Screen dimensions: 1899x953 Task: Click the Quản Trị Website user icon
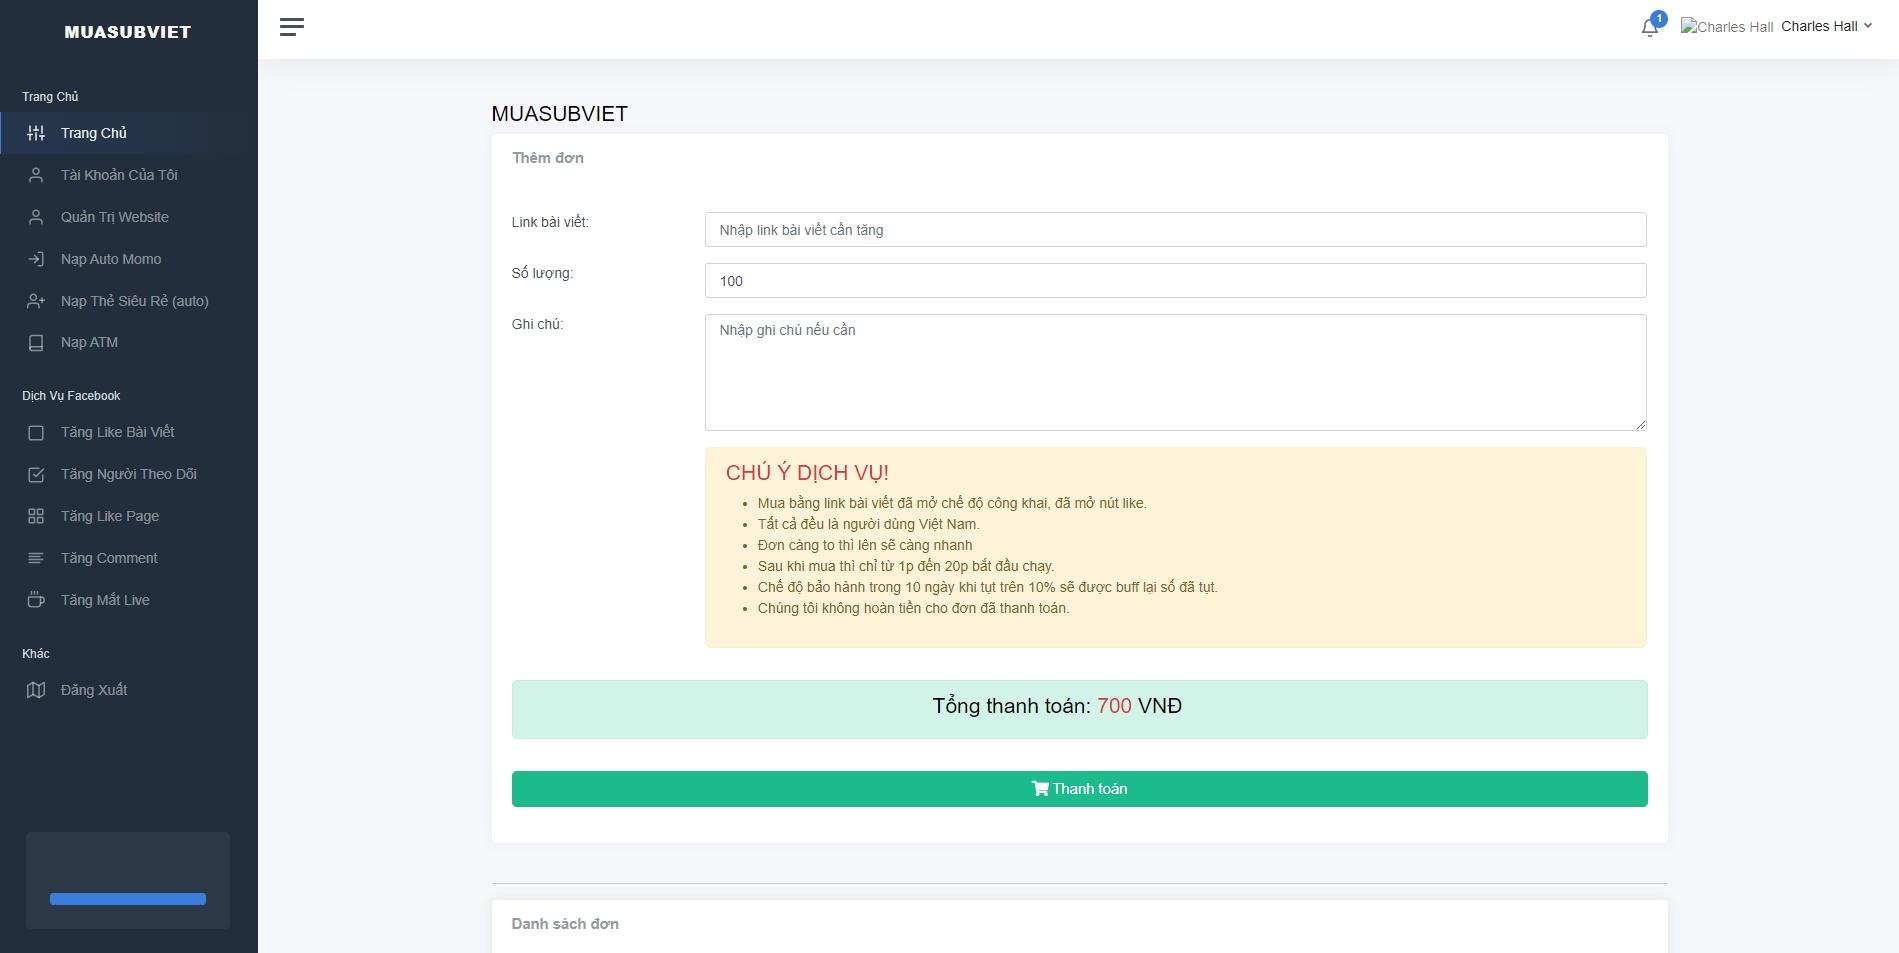(36, 217)
